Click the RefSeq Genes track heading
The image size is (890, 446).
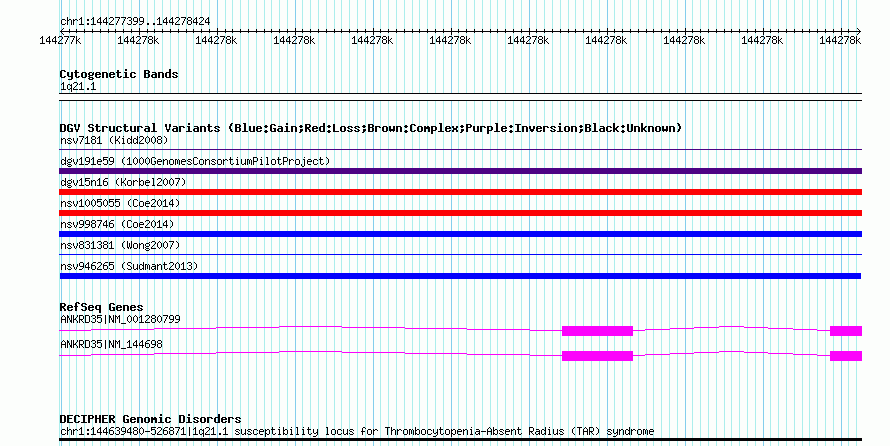[x=101, y=307]
